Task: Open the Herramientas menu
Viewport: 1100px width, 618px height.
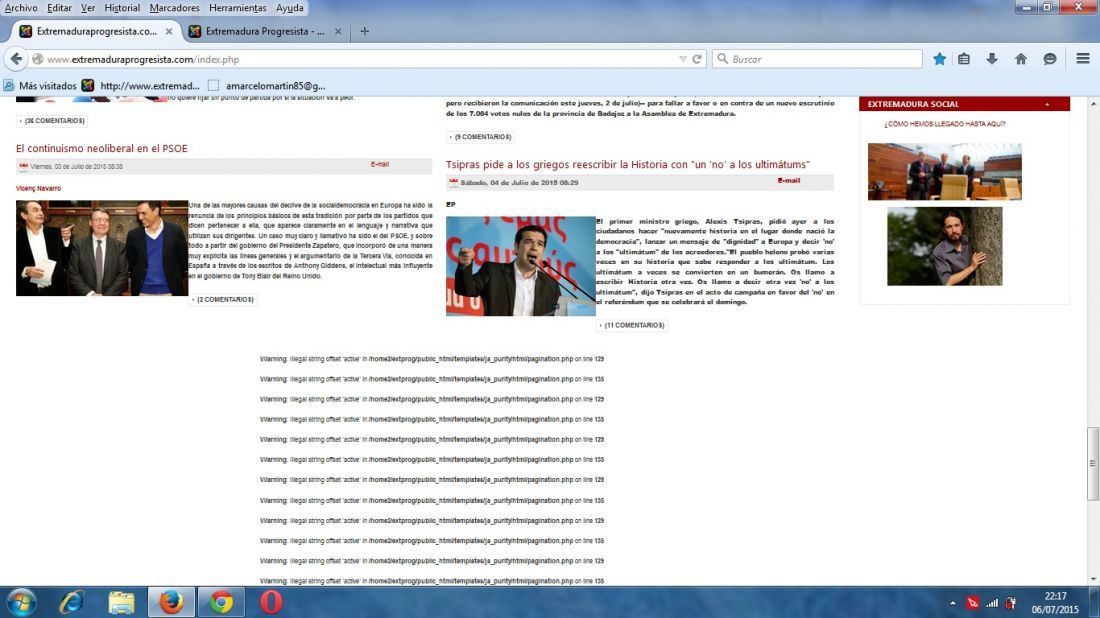Action: (x=237, y=8)
